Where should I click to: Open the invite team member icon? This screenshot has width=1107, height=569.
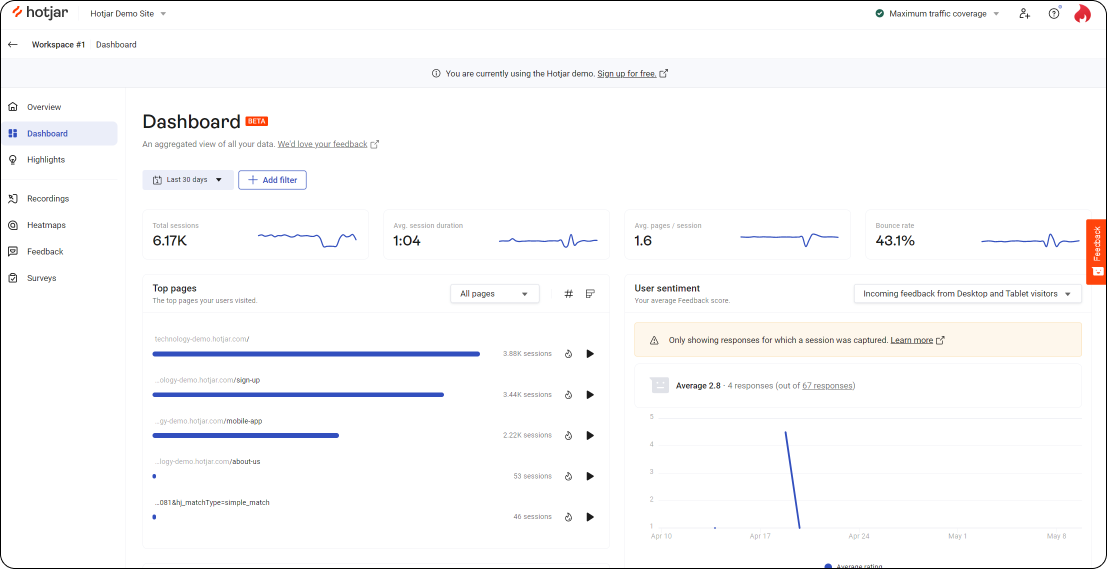coord(1024,13)
